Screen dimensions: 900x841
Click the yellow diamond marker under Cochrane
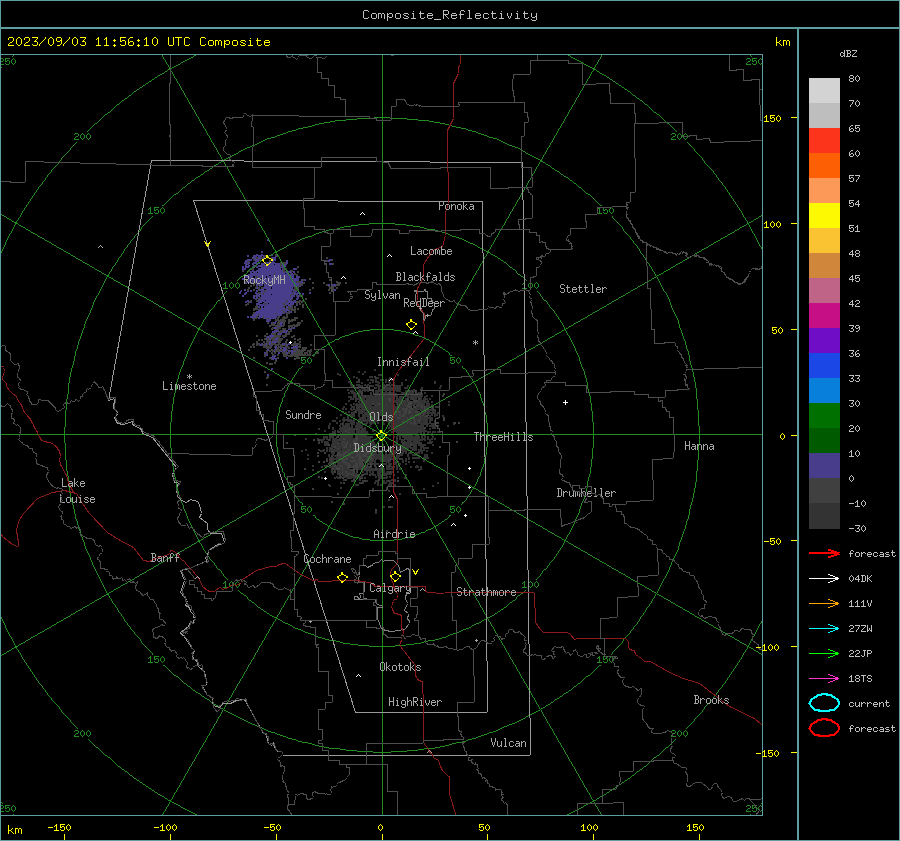tap(343, 578)
